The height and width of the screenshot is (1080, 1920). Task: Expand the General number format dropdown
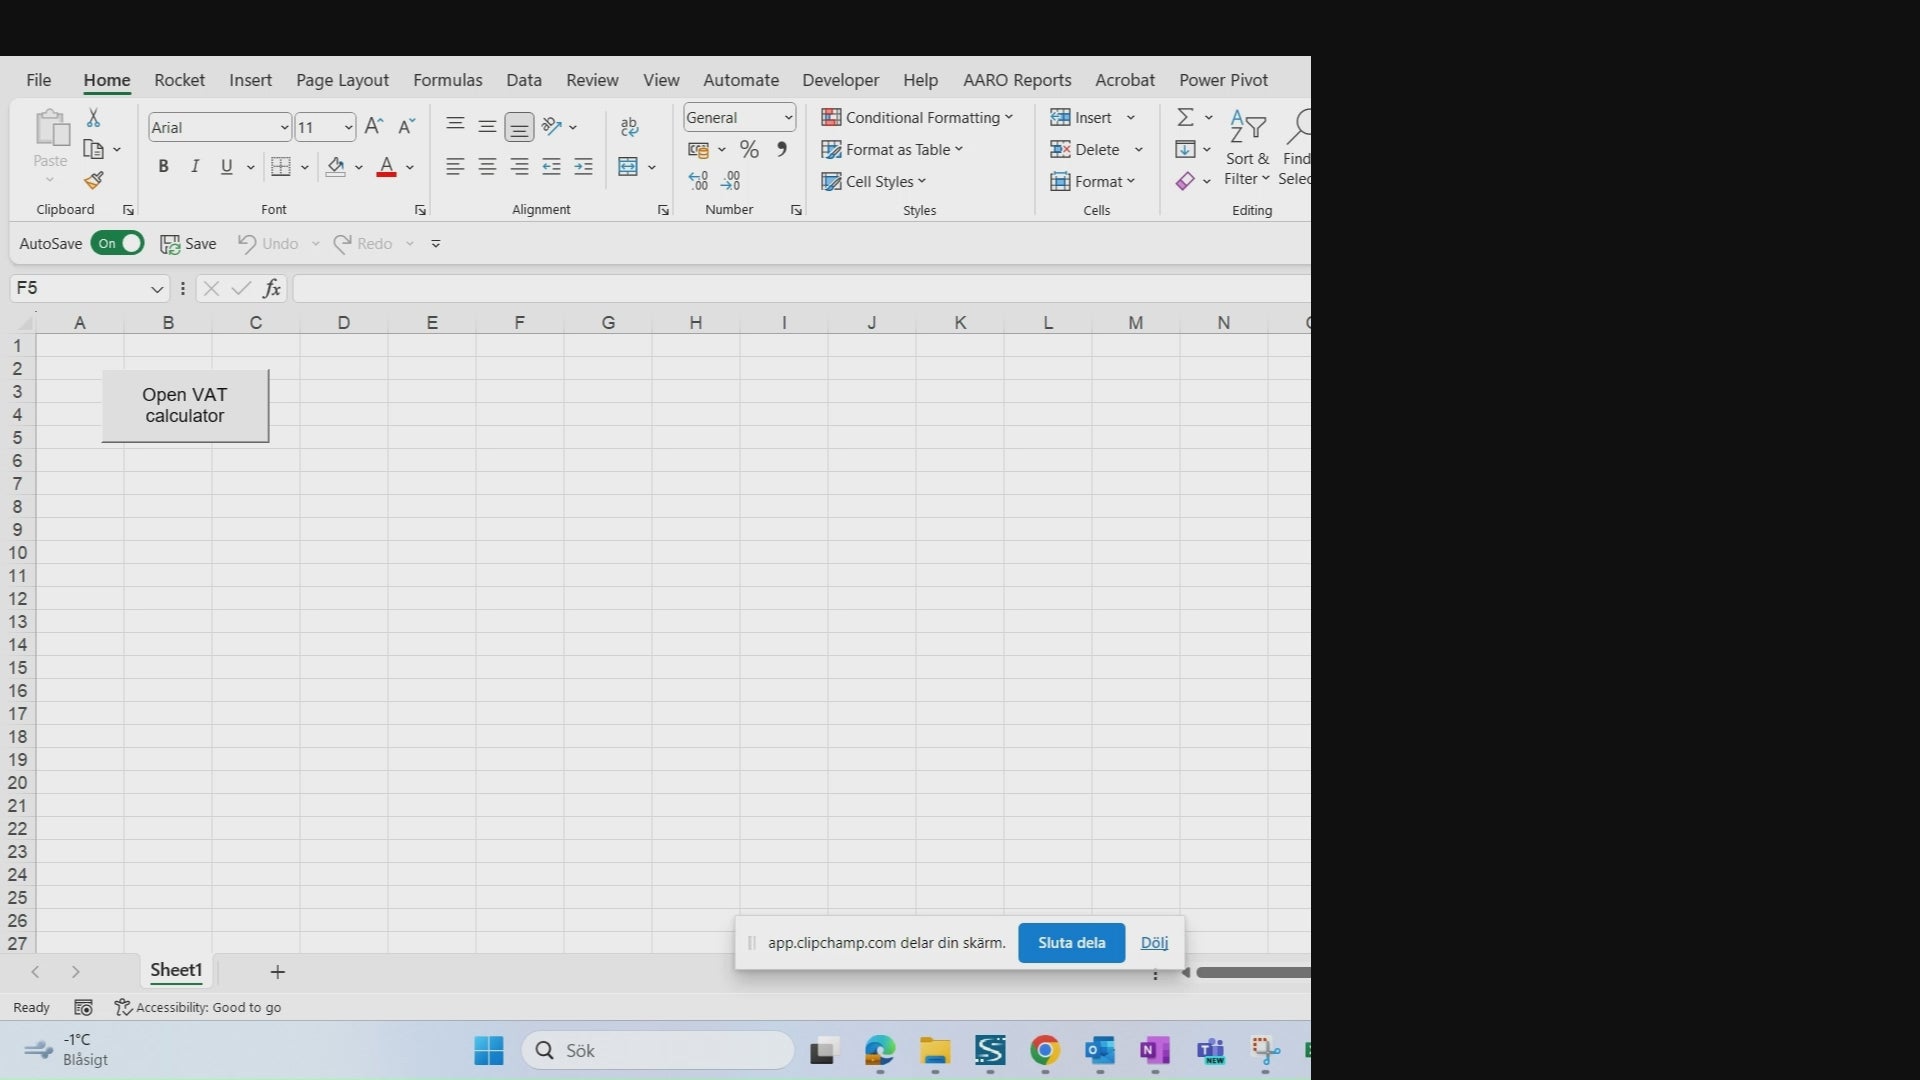[788, 118]
